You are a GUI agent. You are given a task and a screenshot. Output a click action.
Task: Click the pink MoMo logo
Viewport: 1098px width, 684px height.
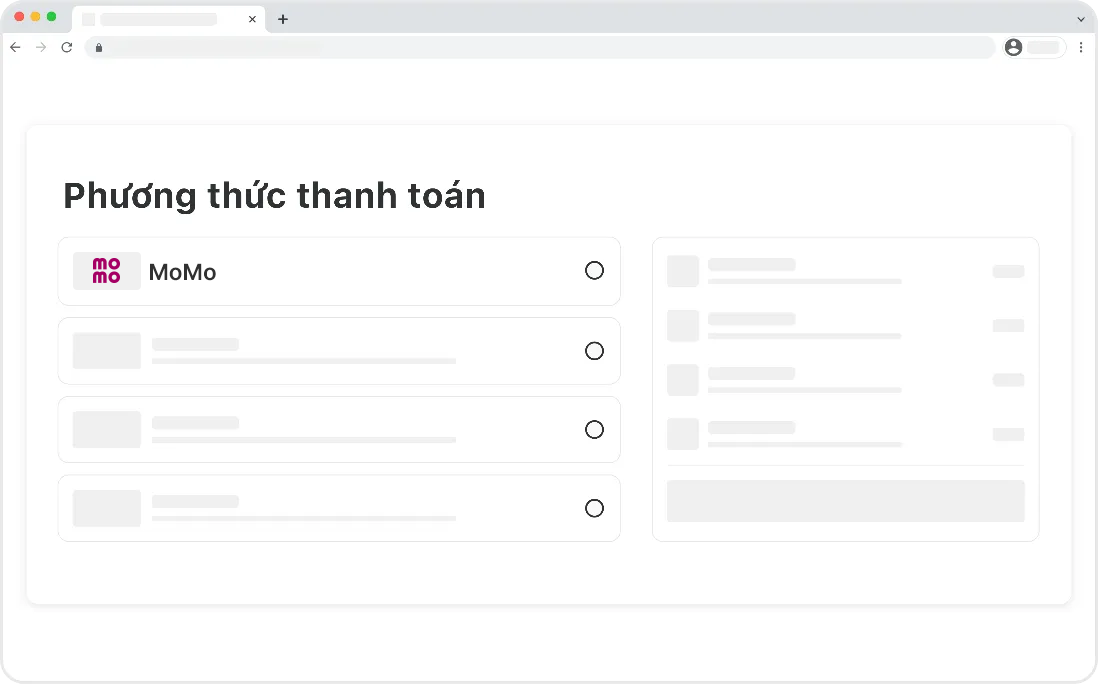click(106, 271)
